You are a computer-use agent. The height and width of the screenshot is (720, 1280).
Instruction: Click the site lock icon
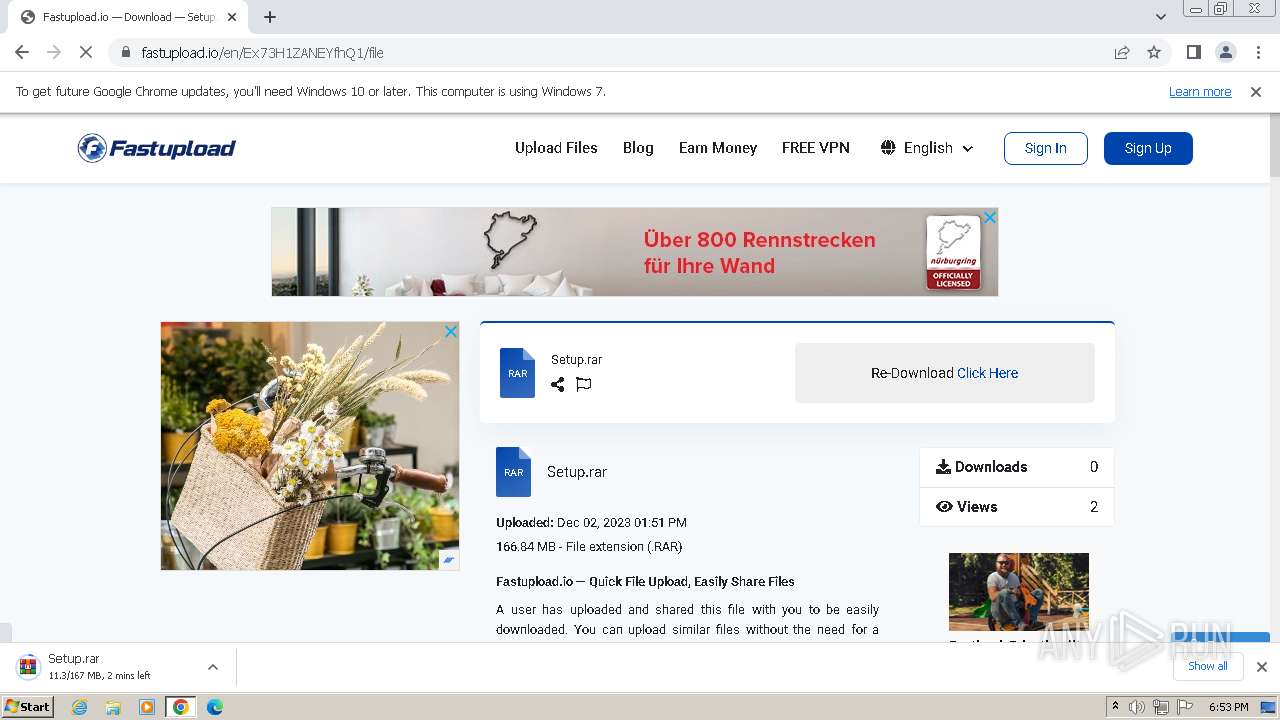(126, 52)
